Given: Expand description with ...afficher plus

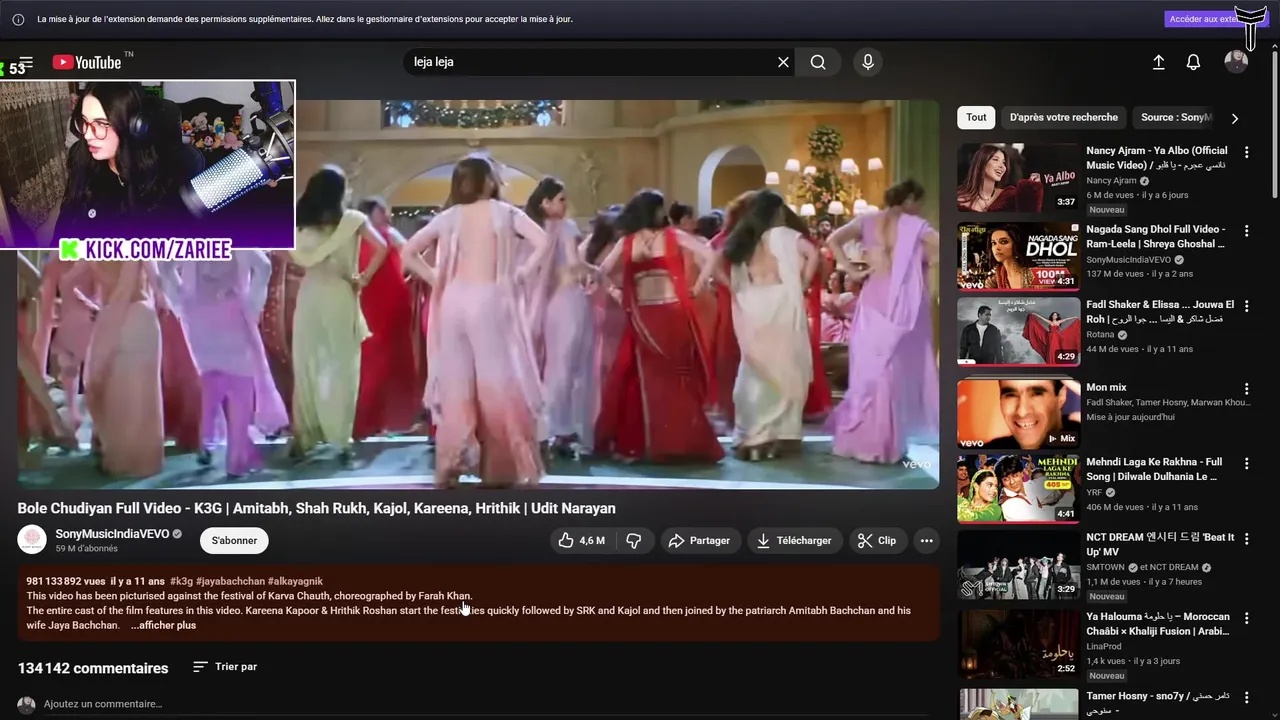Looking at the screenshot, I should [x=163, y=625].
